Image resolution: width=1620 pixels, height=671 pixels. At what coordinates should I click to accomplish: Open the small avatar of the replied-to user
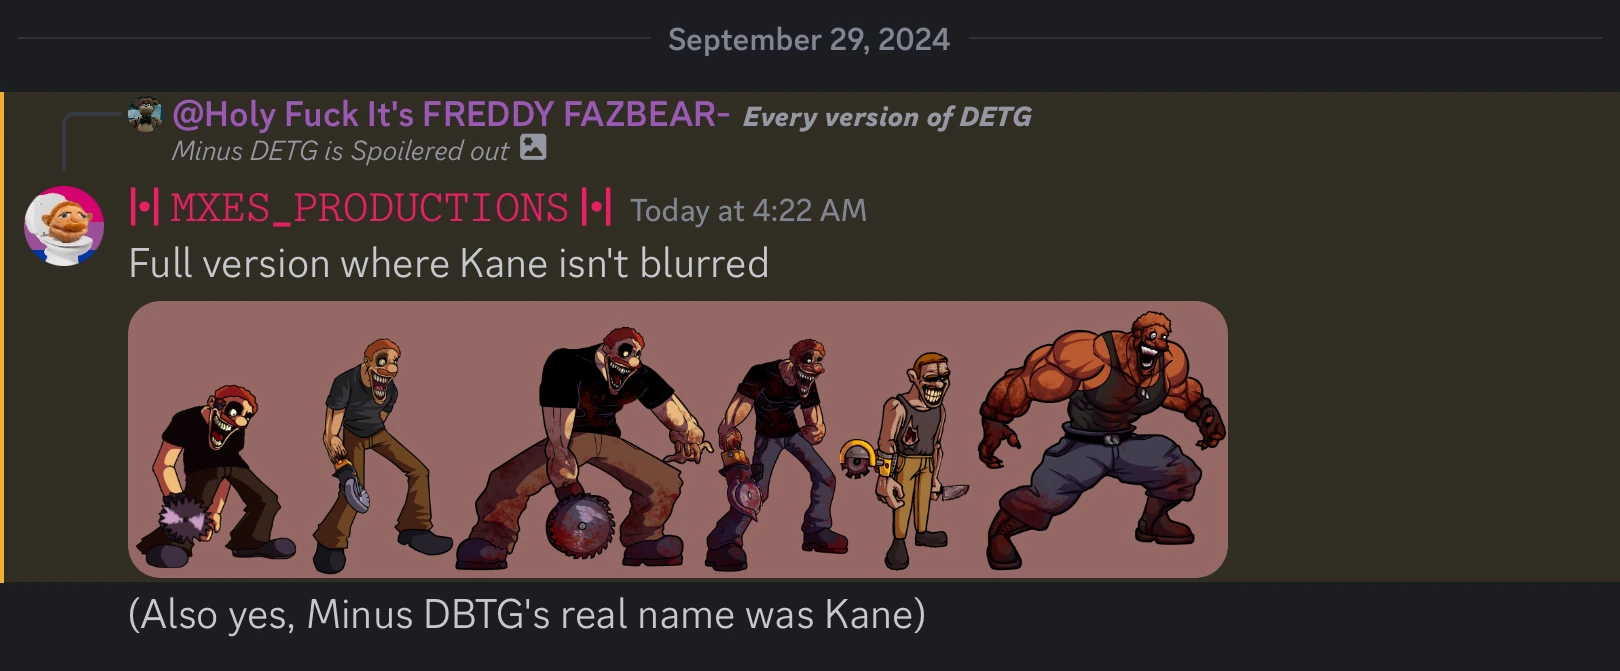[x=145, y=115]
